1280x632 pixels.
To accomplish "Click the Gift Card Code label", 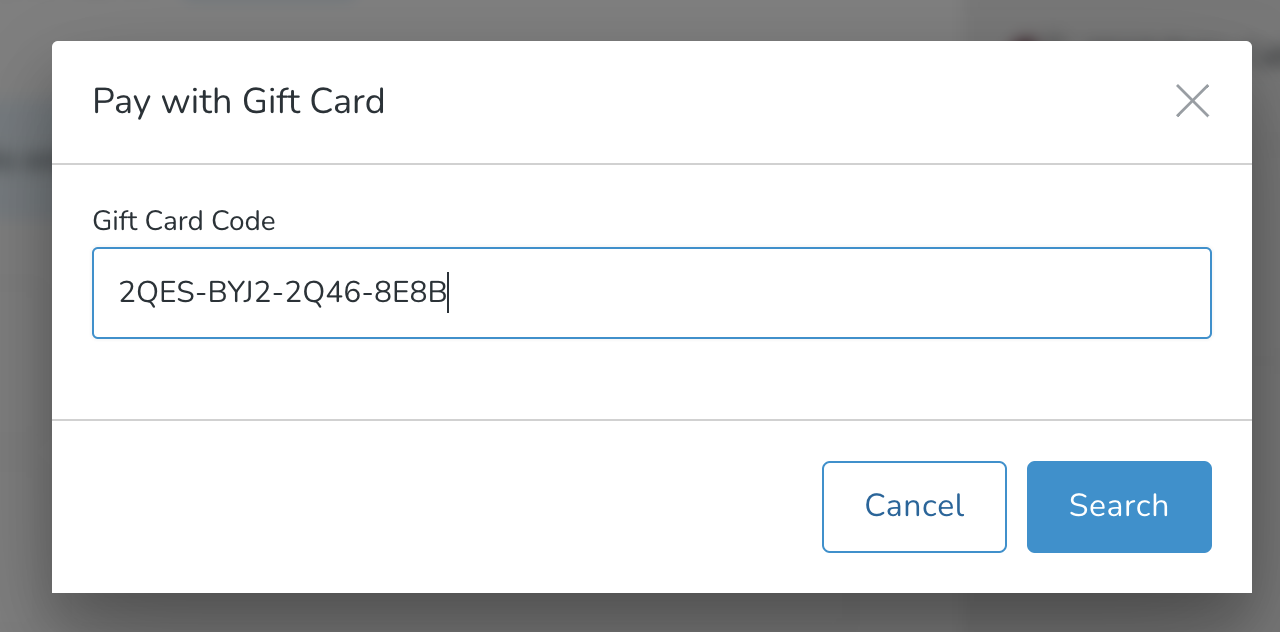I will pos(183,220).
